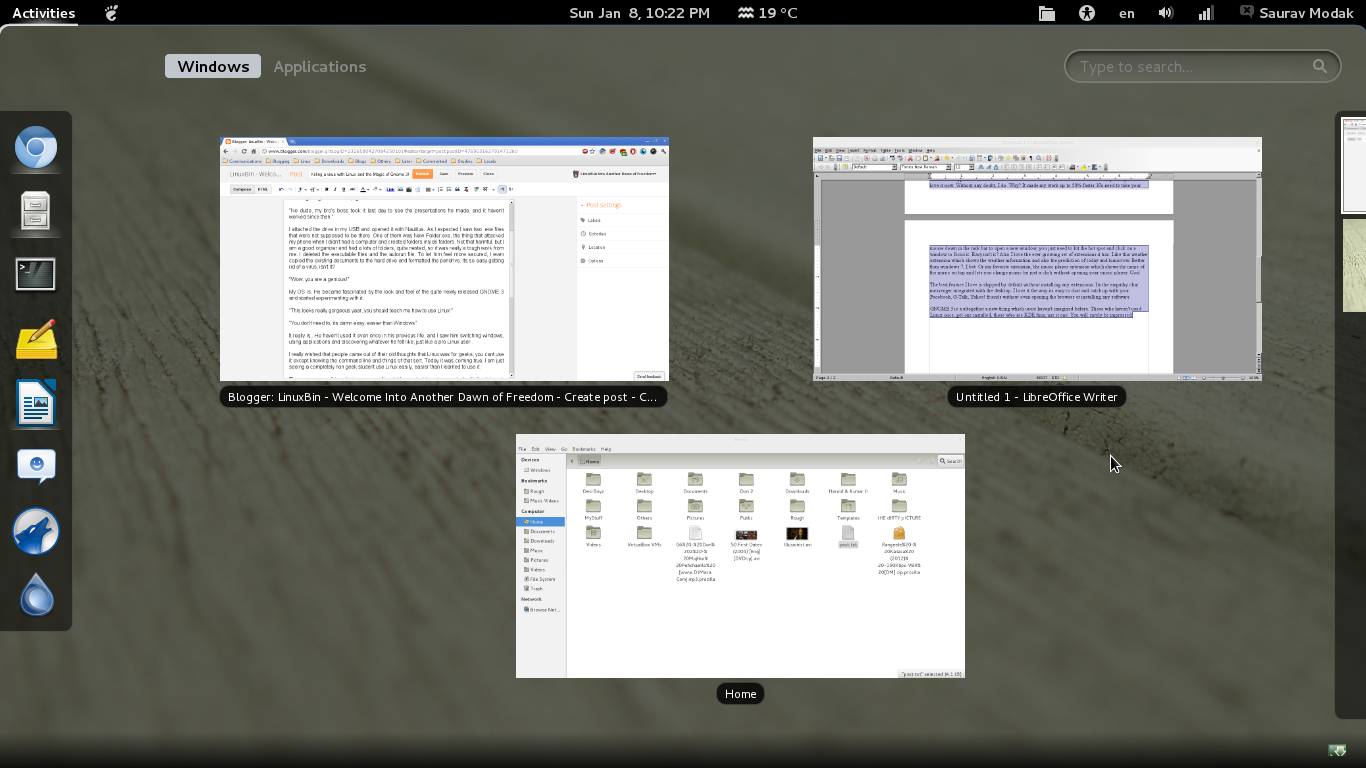This screenshot has width=1366, height=768.
Task: Launch Chromium from the dash
Action: (x=36, y=148)
